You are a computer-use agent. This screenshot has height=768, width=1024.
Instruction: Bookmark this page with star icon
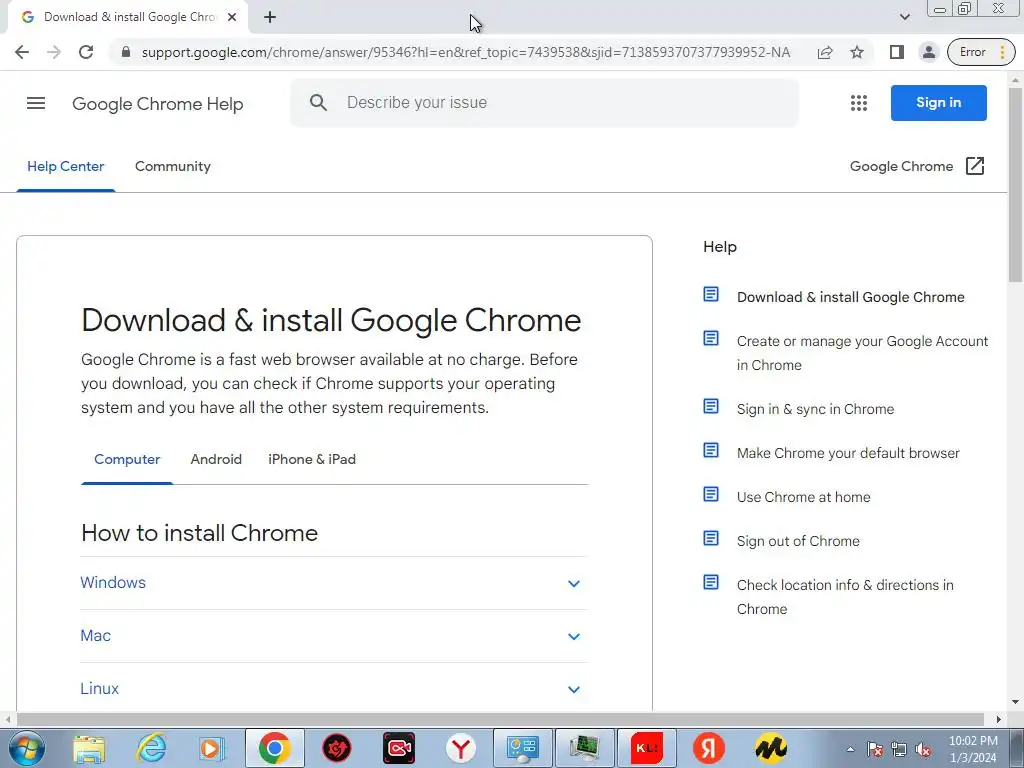tap(857, 52)
